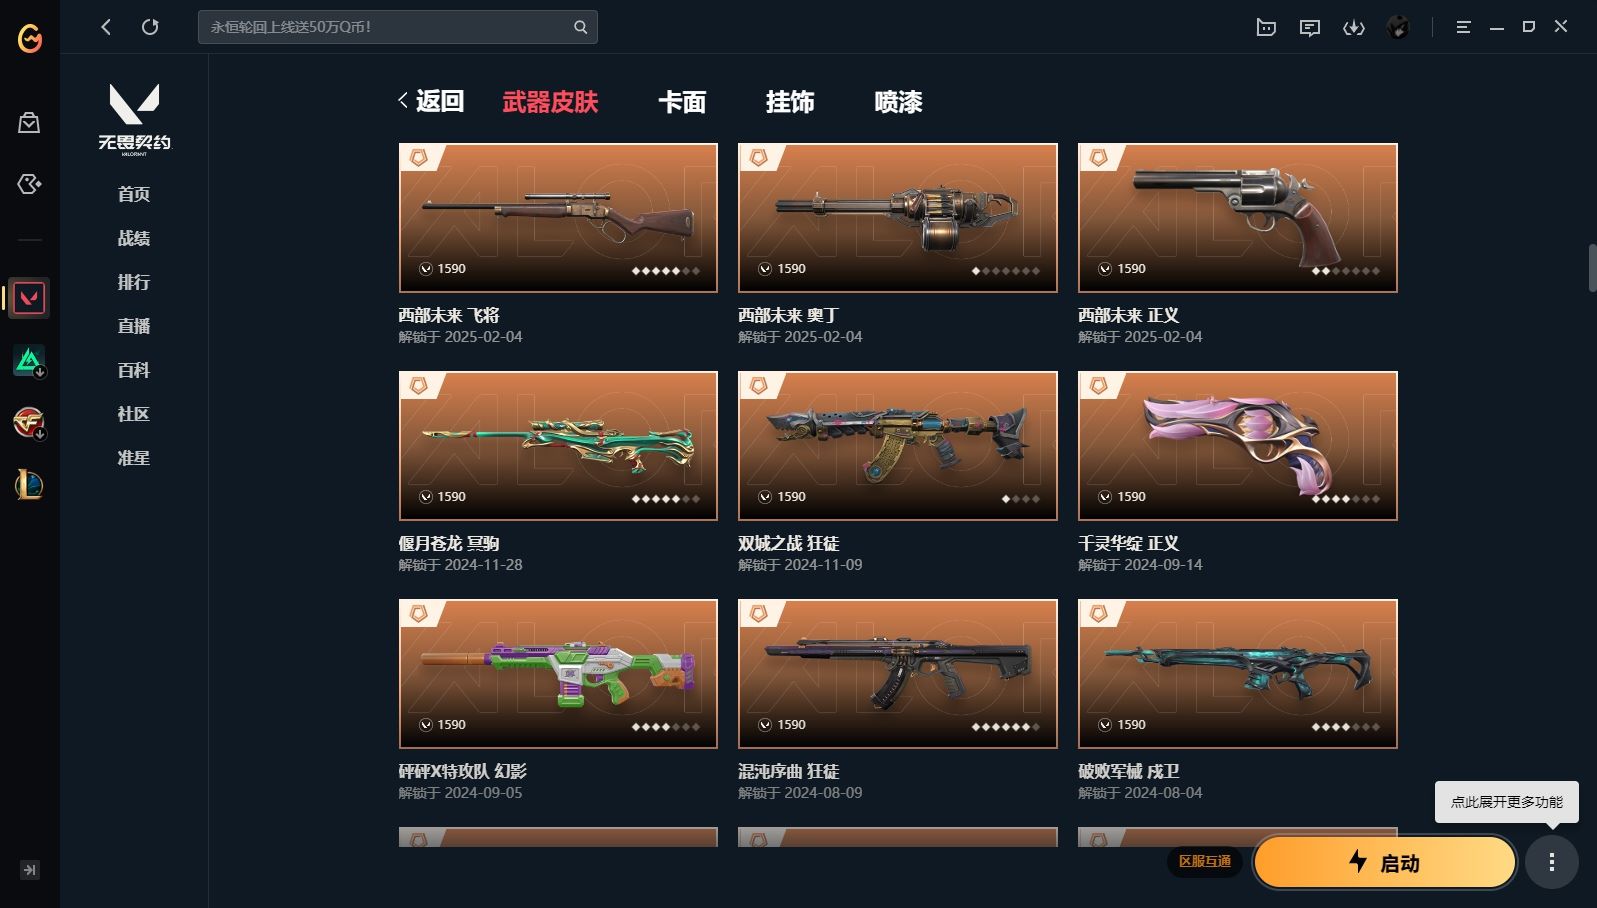This screenshot has width=1597, height=908.
Task: Expand more functions three-dot button
Action: tap(1552, 862)
